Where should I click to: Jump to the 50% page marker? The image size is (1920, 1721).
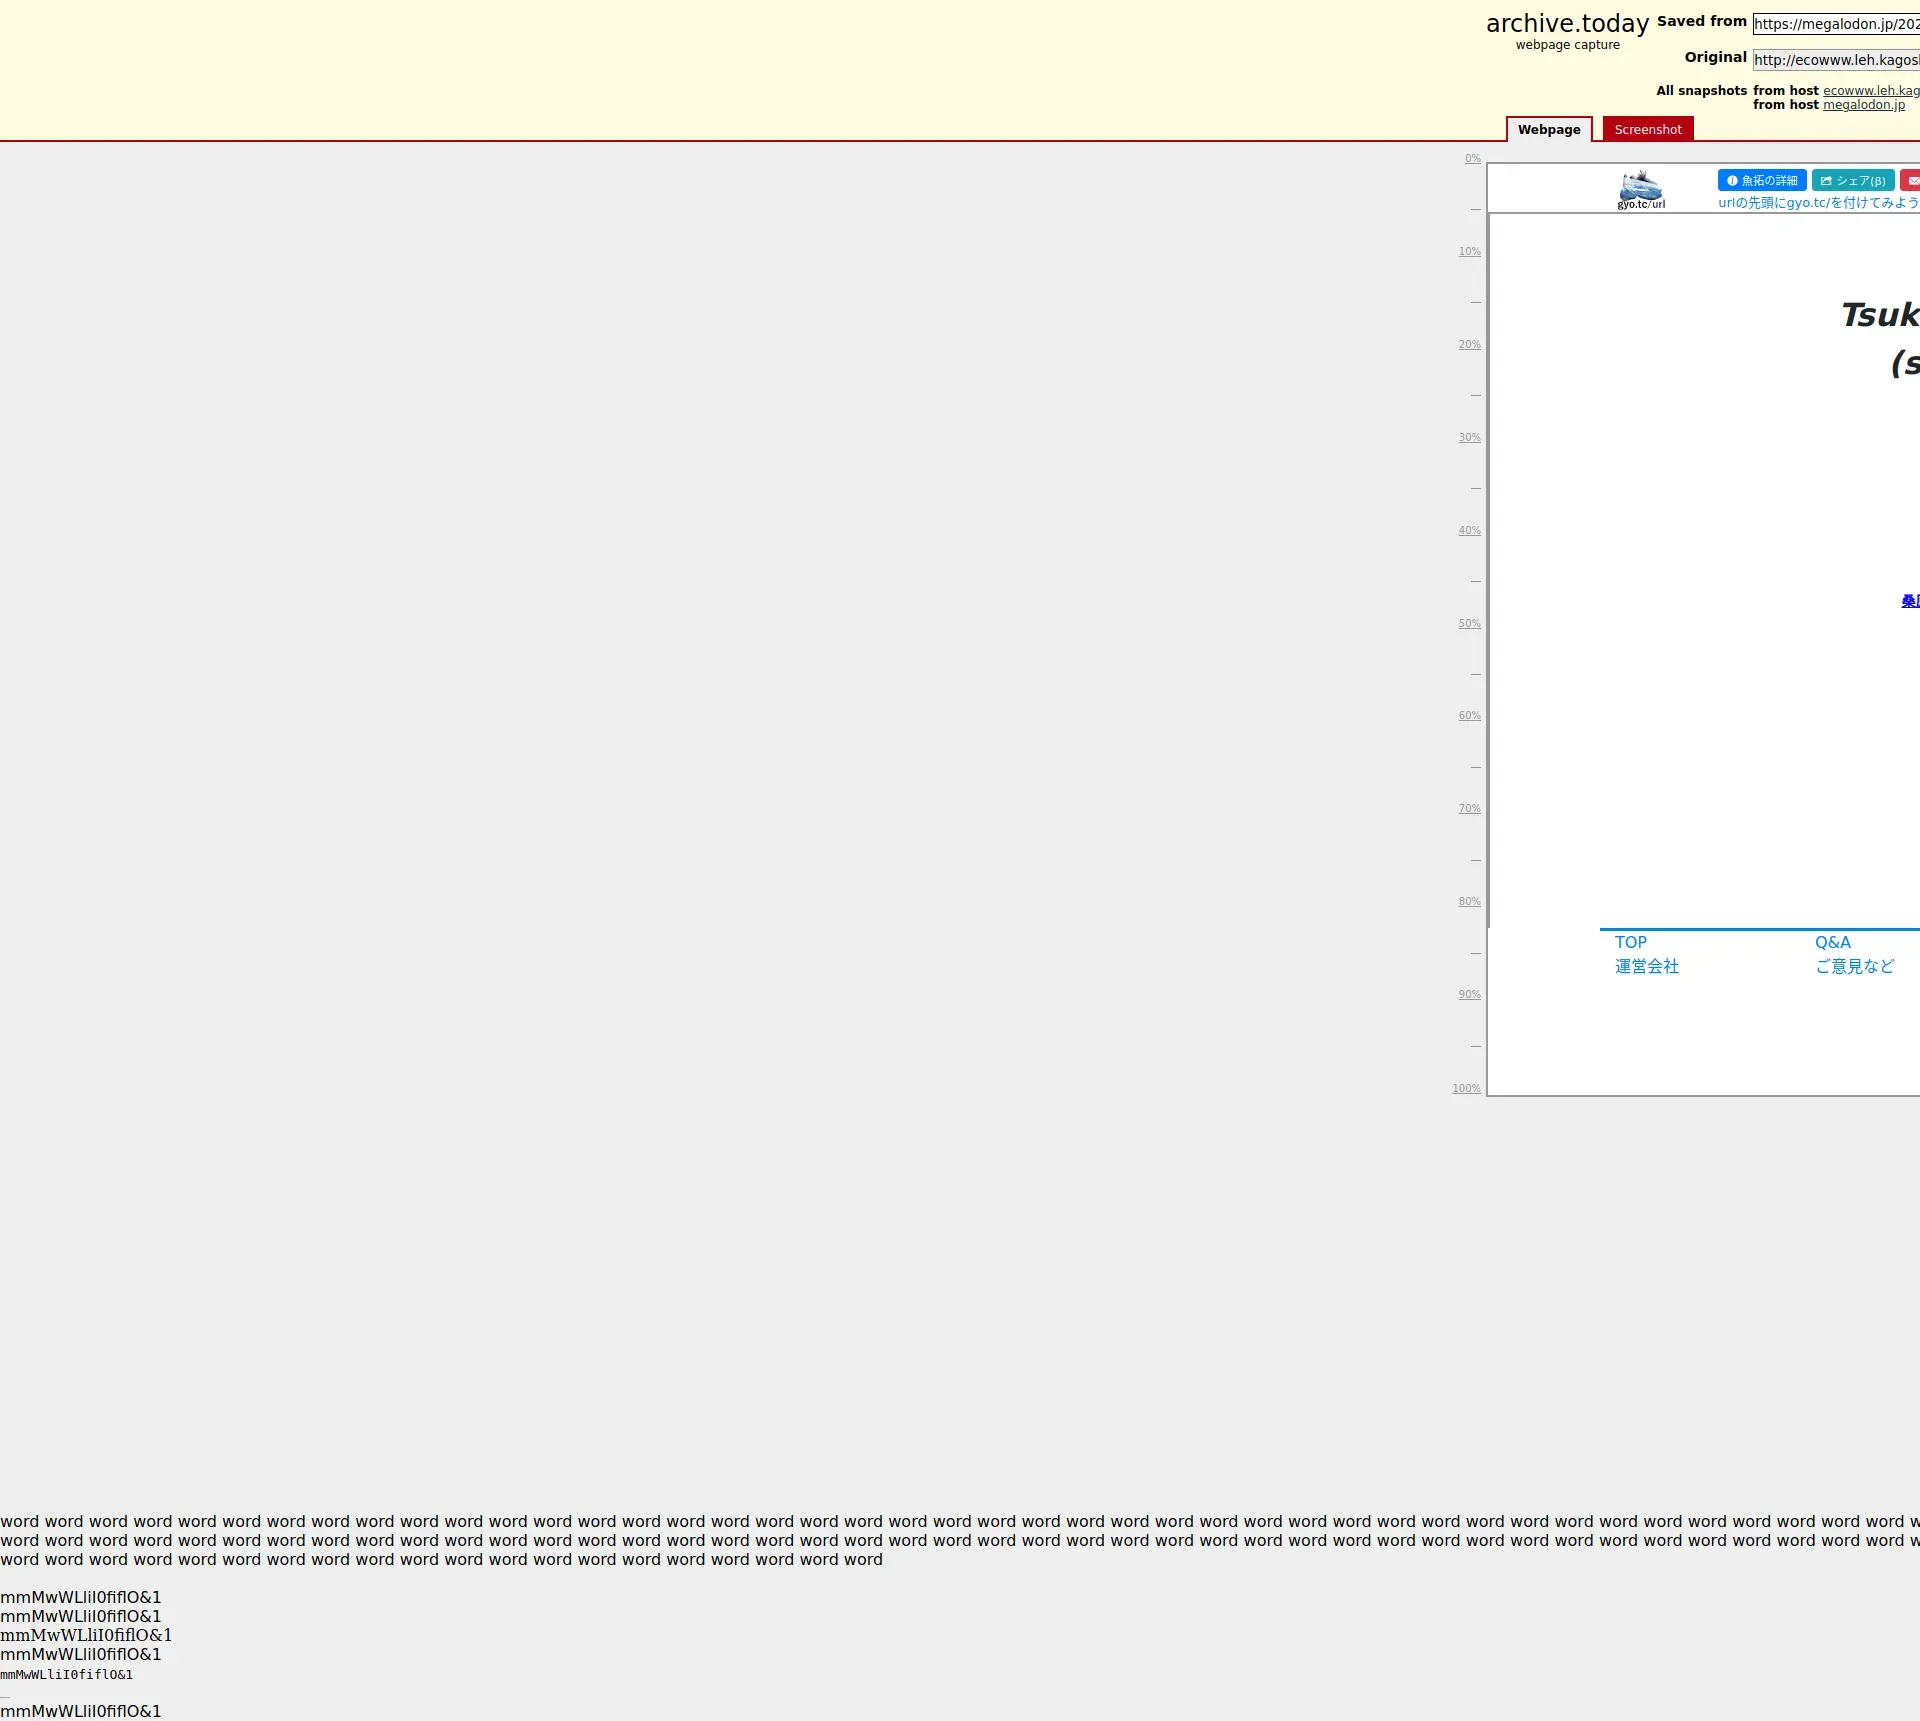pos(1469,623)
